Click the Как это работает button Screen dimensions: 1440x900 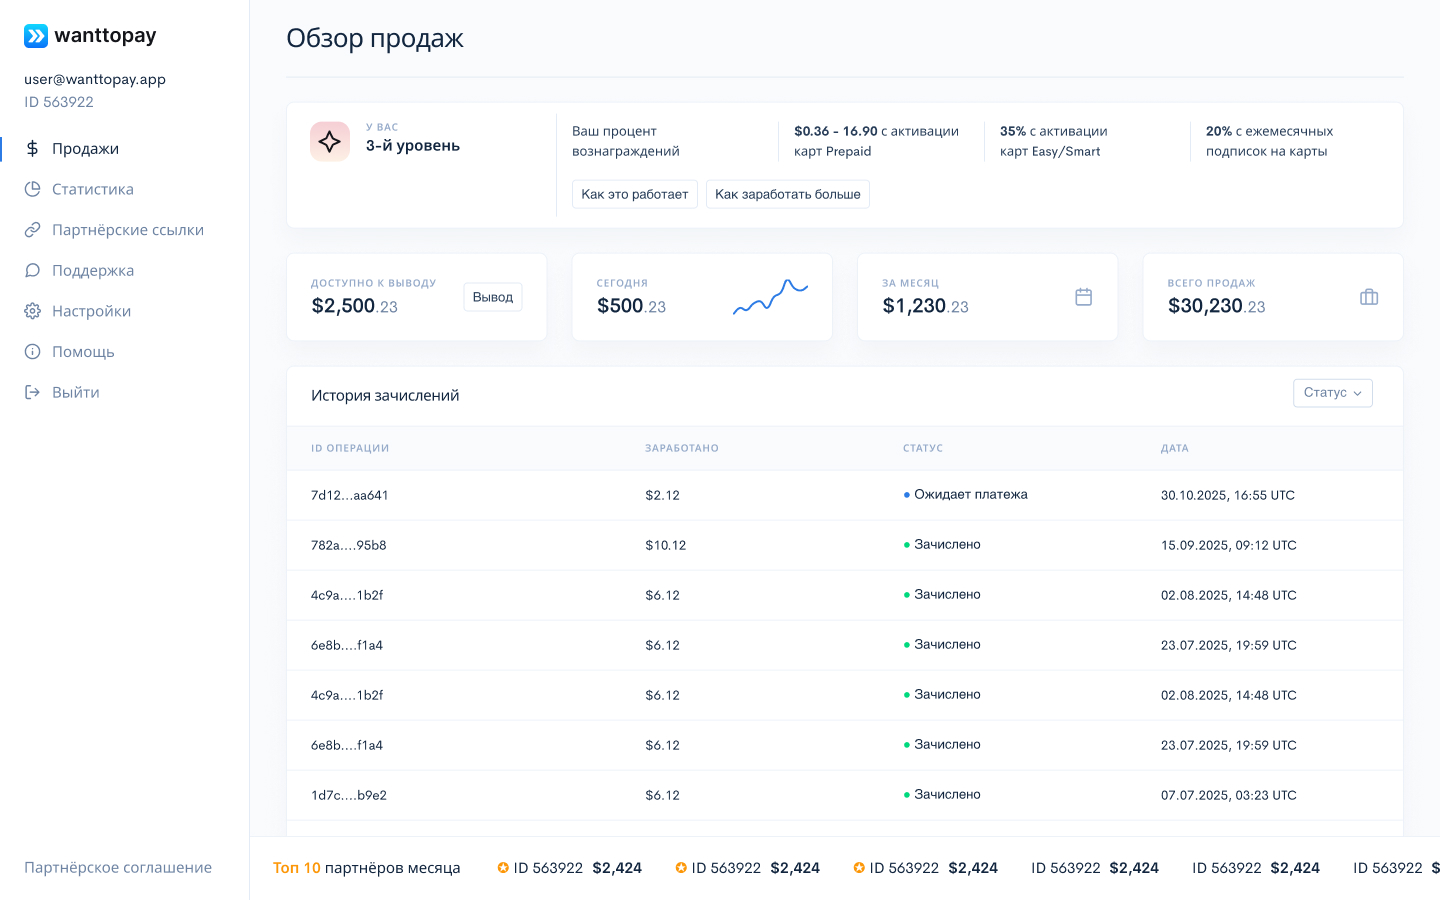tap(634, 194)
